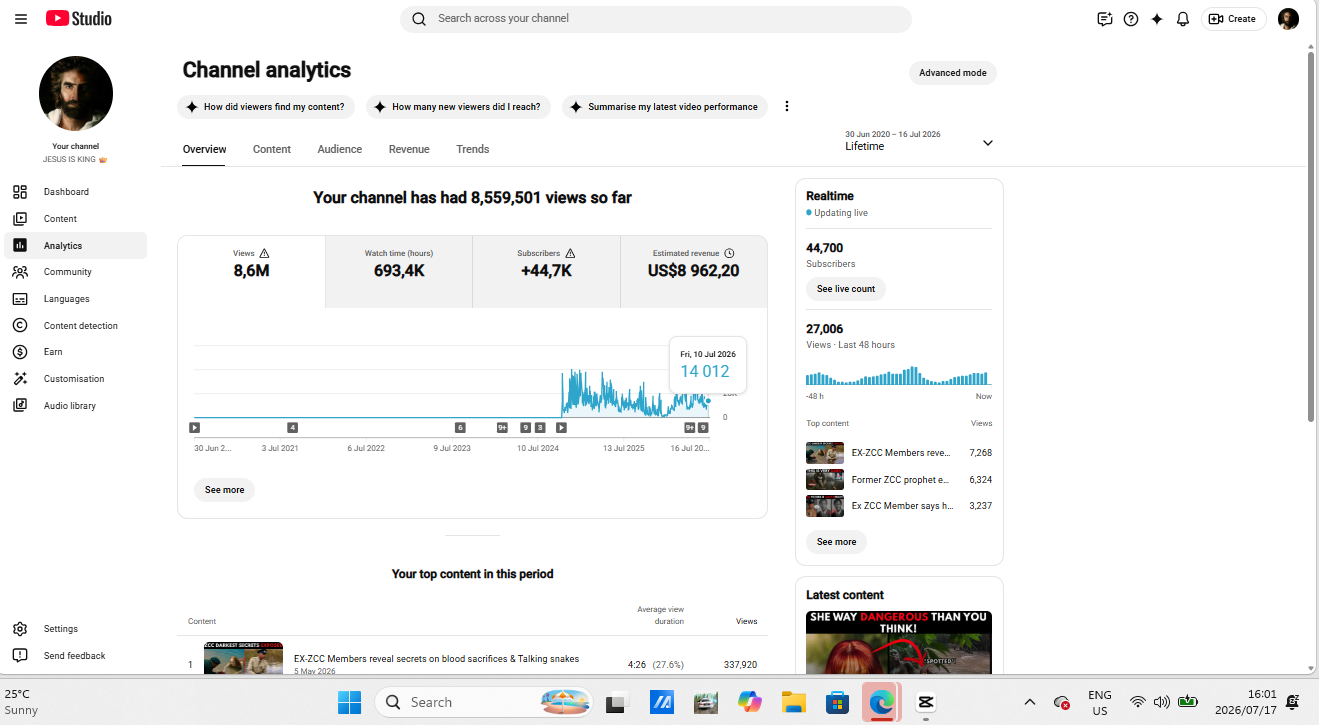Select the Views 8,6M metric card
This screenshot has height=725, width=1319.
point(251,272)
